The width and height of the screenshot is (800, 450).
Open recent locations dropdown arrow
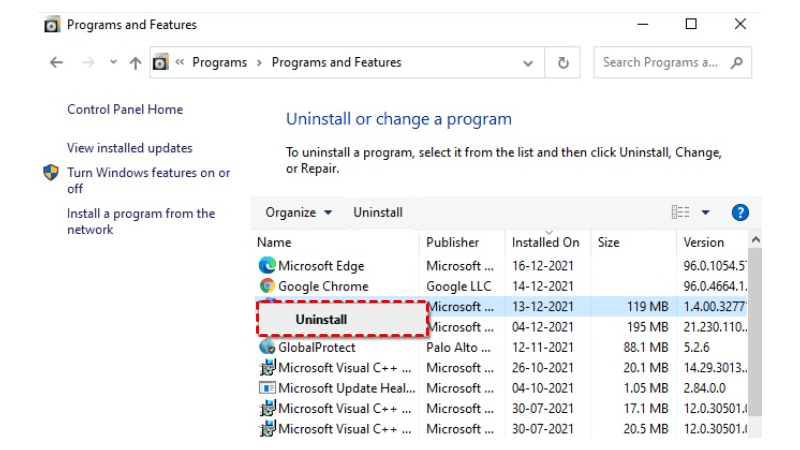(113, 62)
